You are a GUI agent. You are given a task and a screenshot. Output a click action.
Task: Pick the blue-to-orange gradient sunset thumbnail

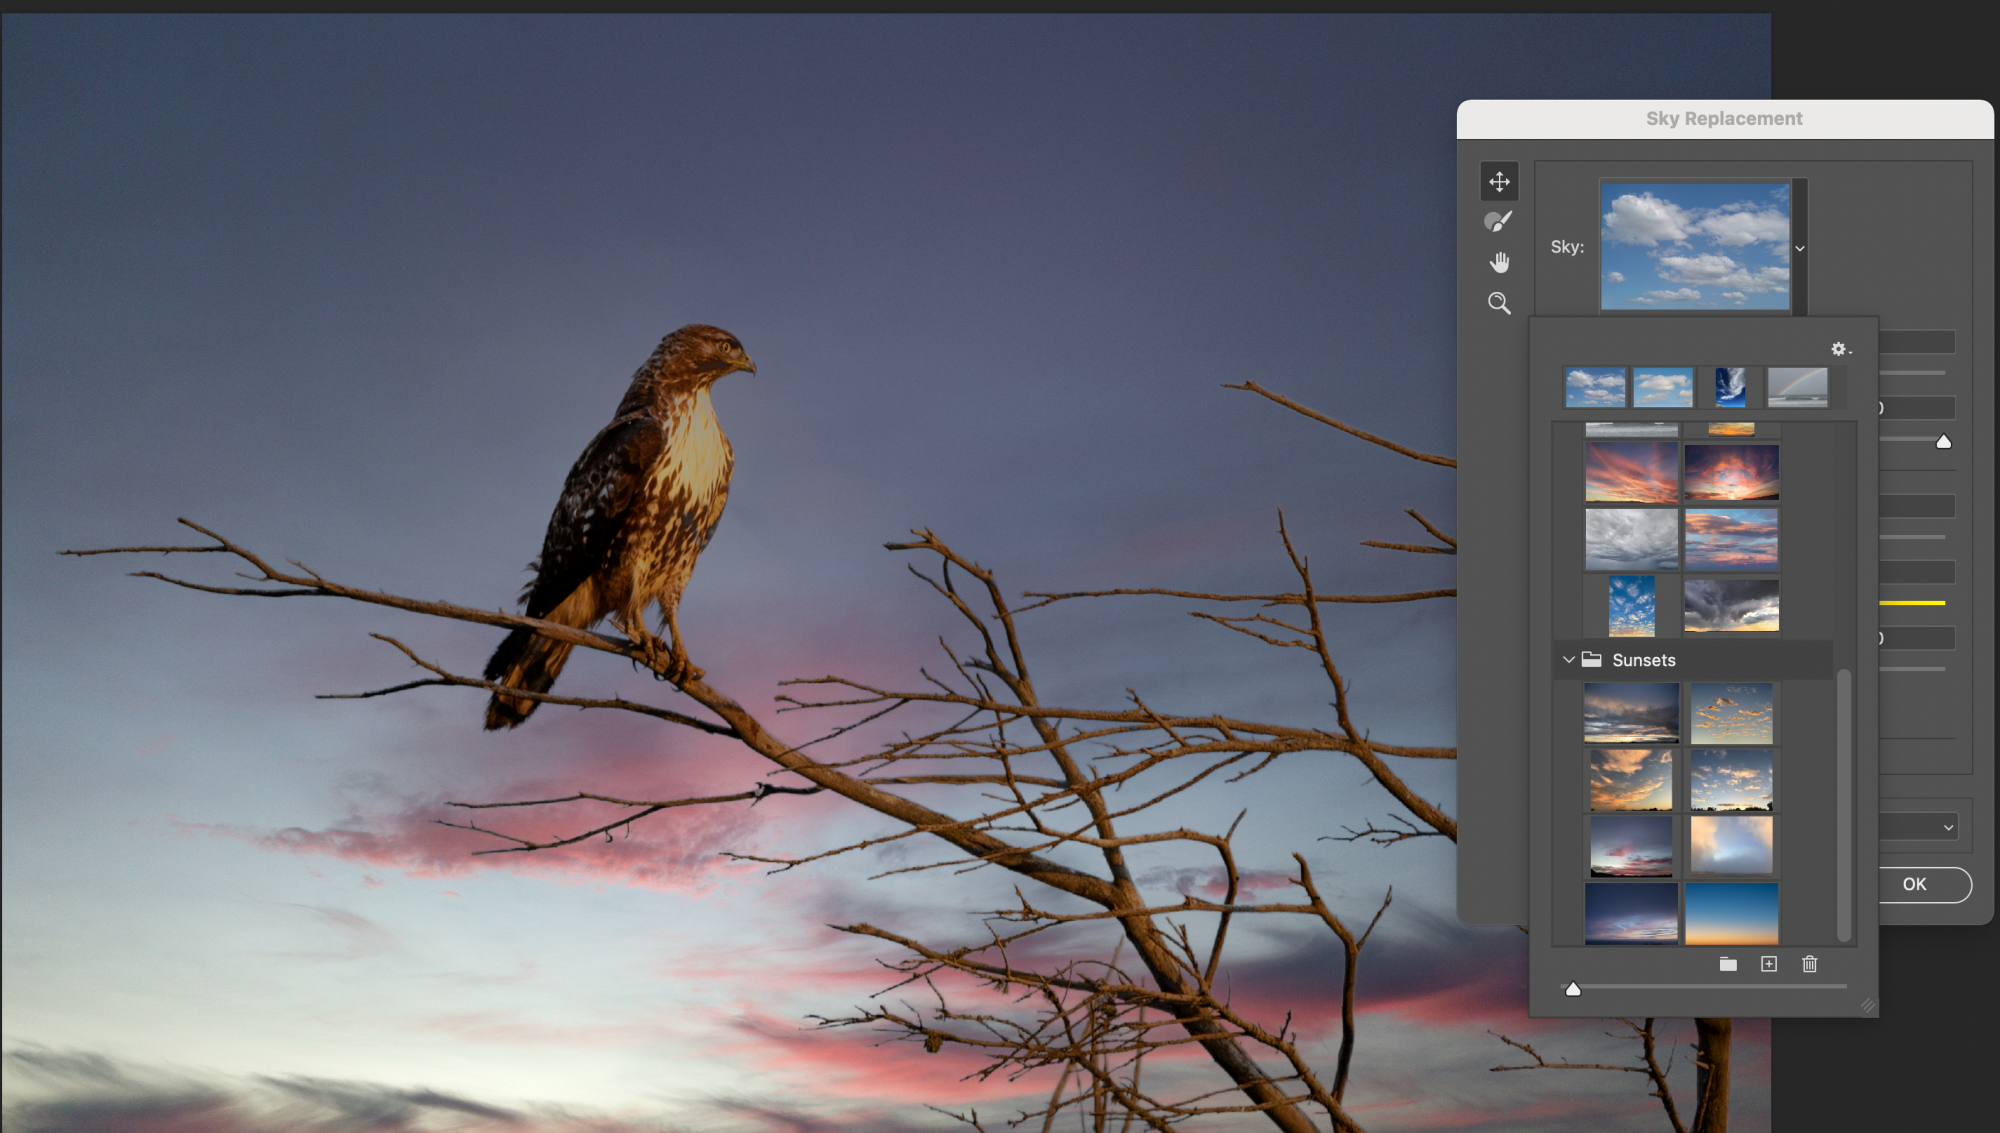[x=1731, y=913]
